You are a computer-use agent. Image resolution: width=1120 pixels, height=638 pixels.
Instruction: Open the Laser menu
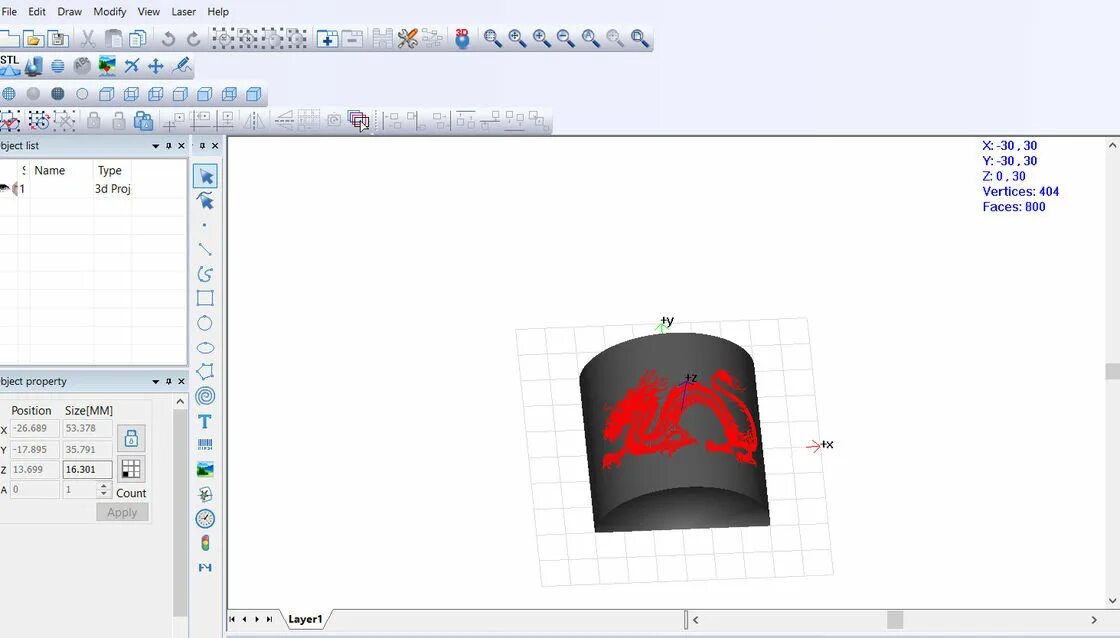[x=184, y=11]
